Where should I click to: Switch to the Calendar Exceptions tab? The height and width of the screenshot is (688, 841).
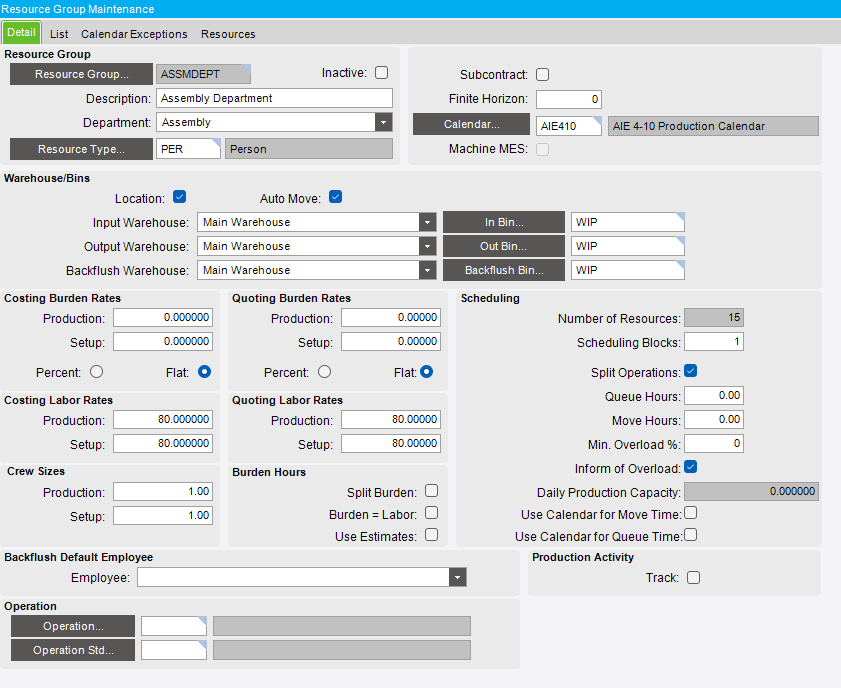tap(134, 34)
